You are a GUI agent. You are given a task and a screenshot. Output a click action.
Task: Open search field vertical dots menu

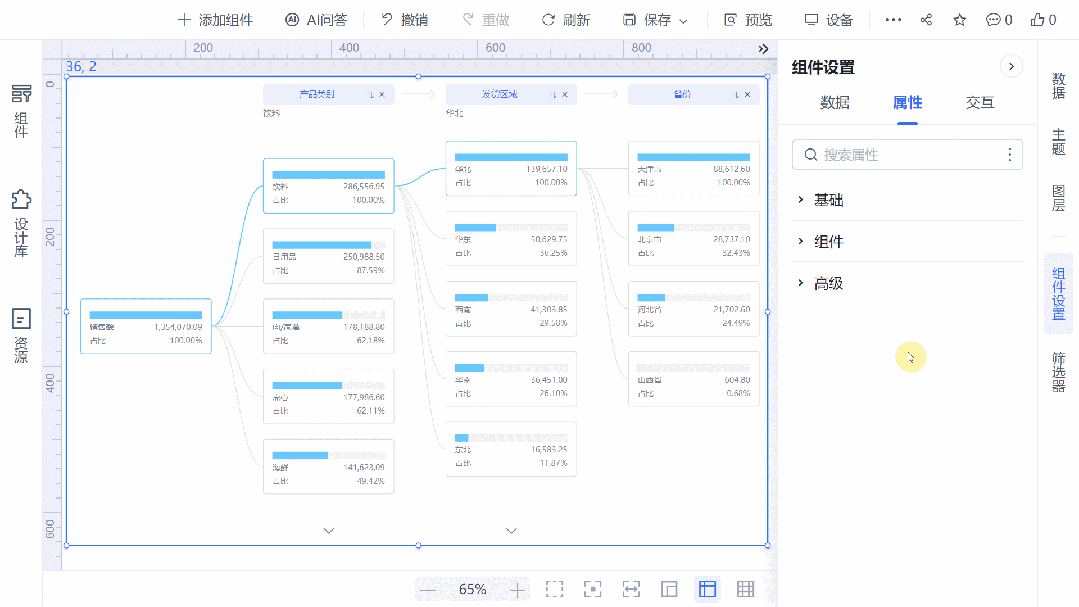(x=1009, y=155)
